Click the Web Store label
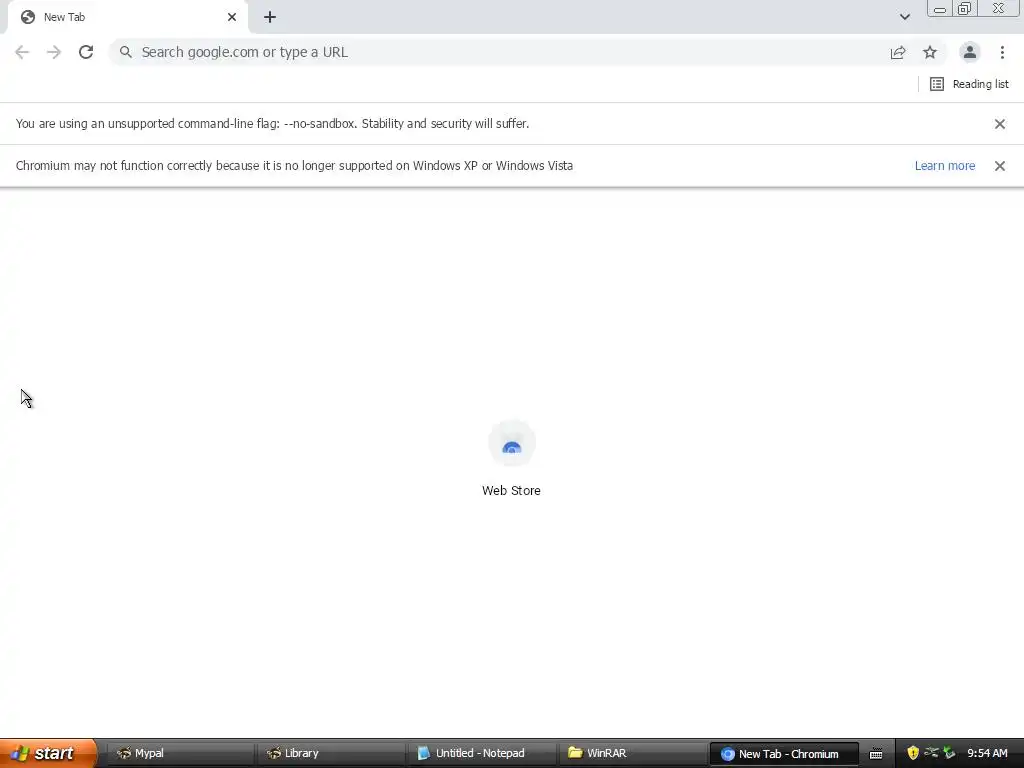Viewport: 1024px width, 768px height. click(x=511, y=490)
